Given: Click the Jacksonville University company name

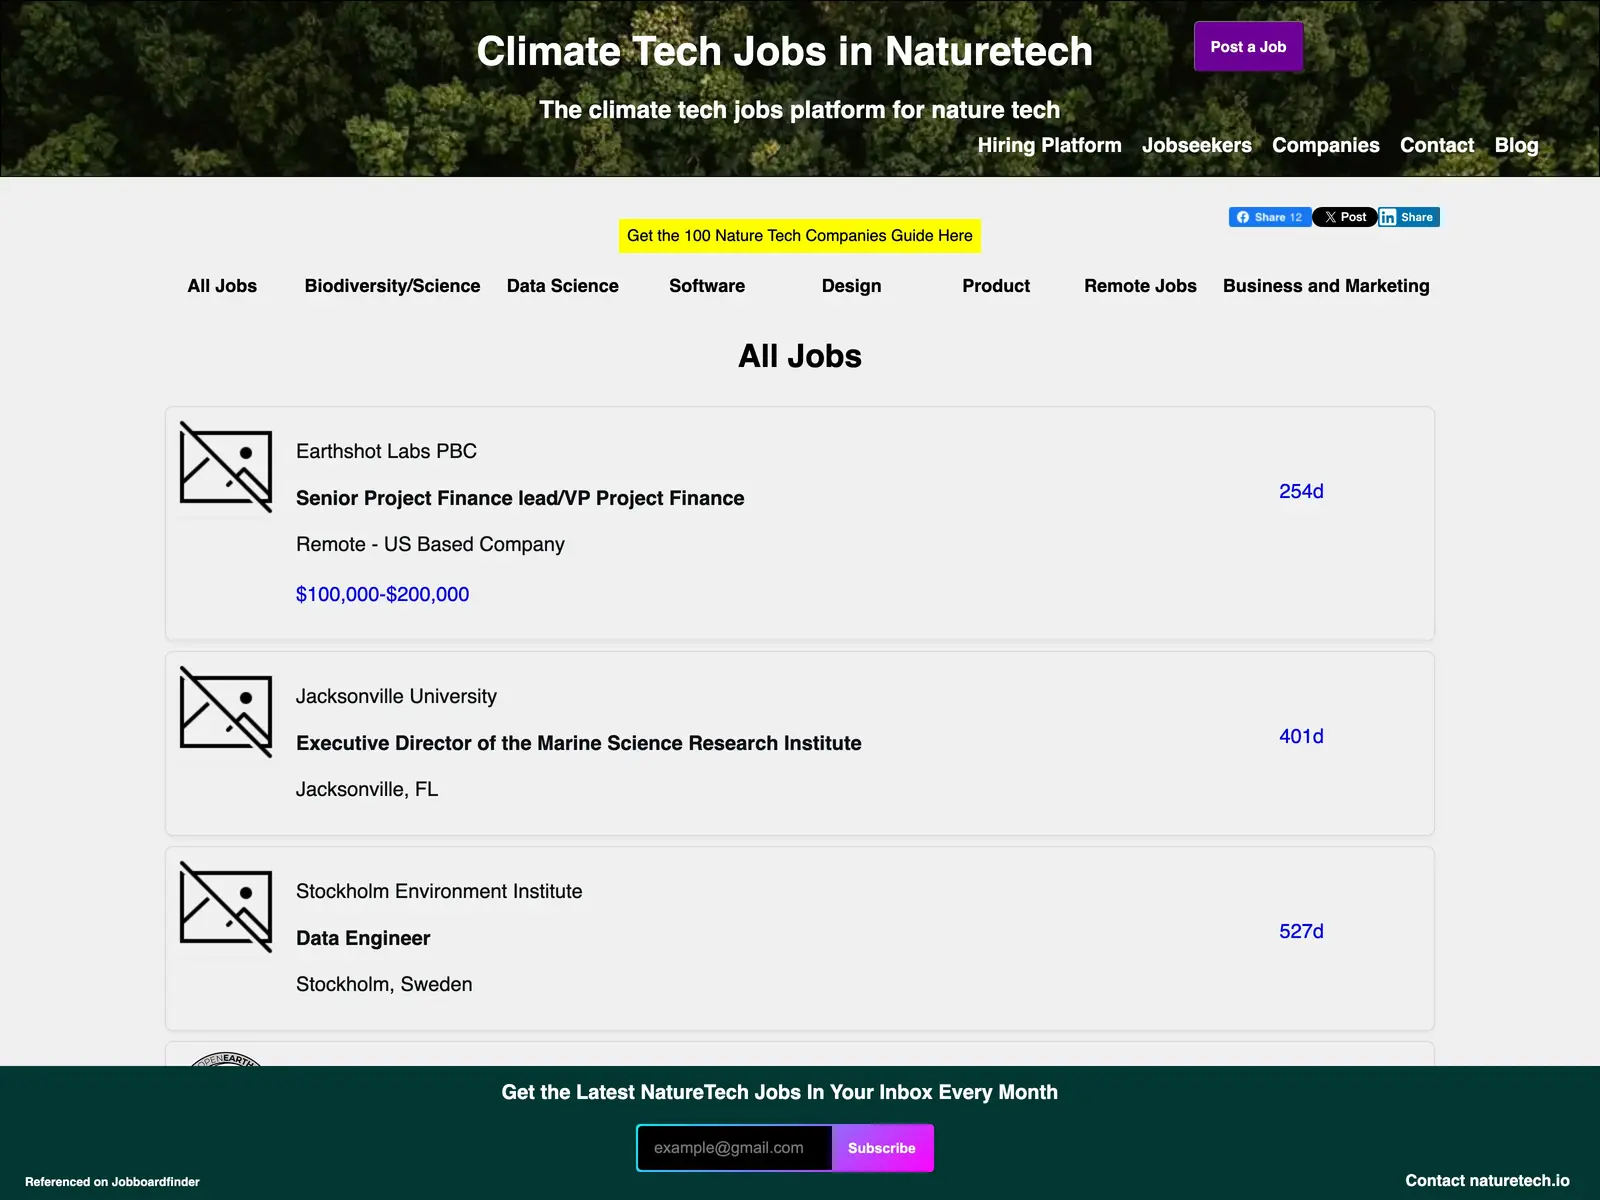Looking at the screenshot, I should pyautogui.click(x=396, y=696).
